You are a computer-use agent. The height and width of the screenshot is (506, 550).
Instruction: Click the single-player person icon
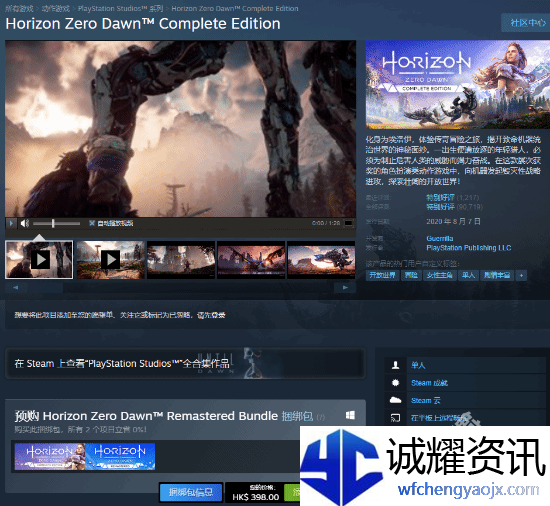(x=395, y=365)
